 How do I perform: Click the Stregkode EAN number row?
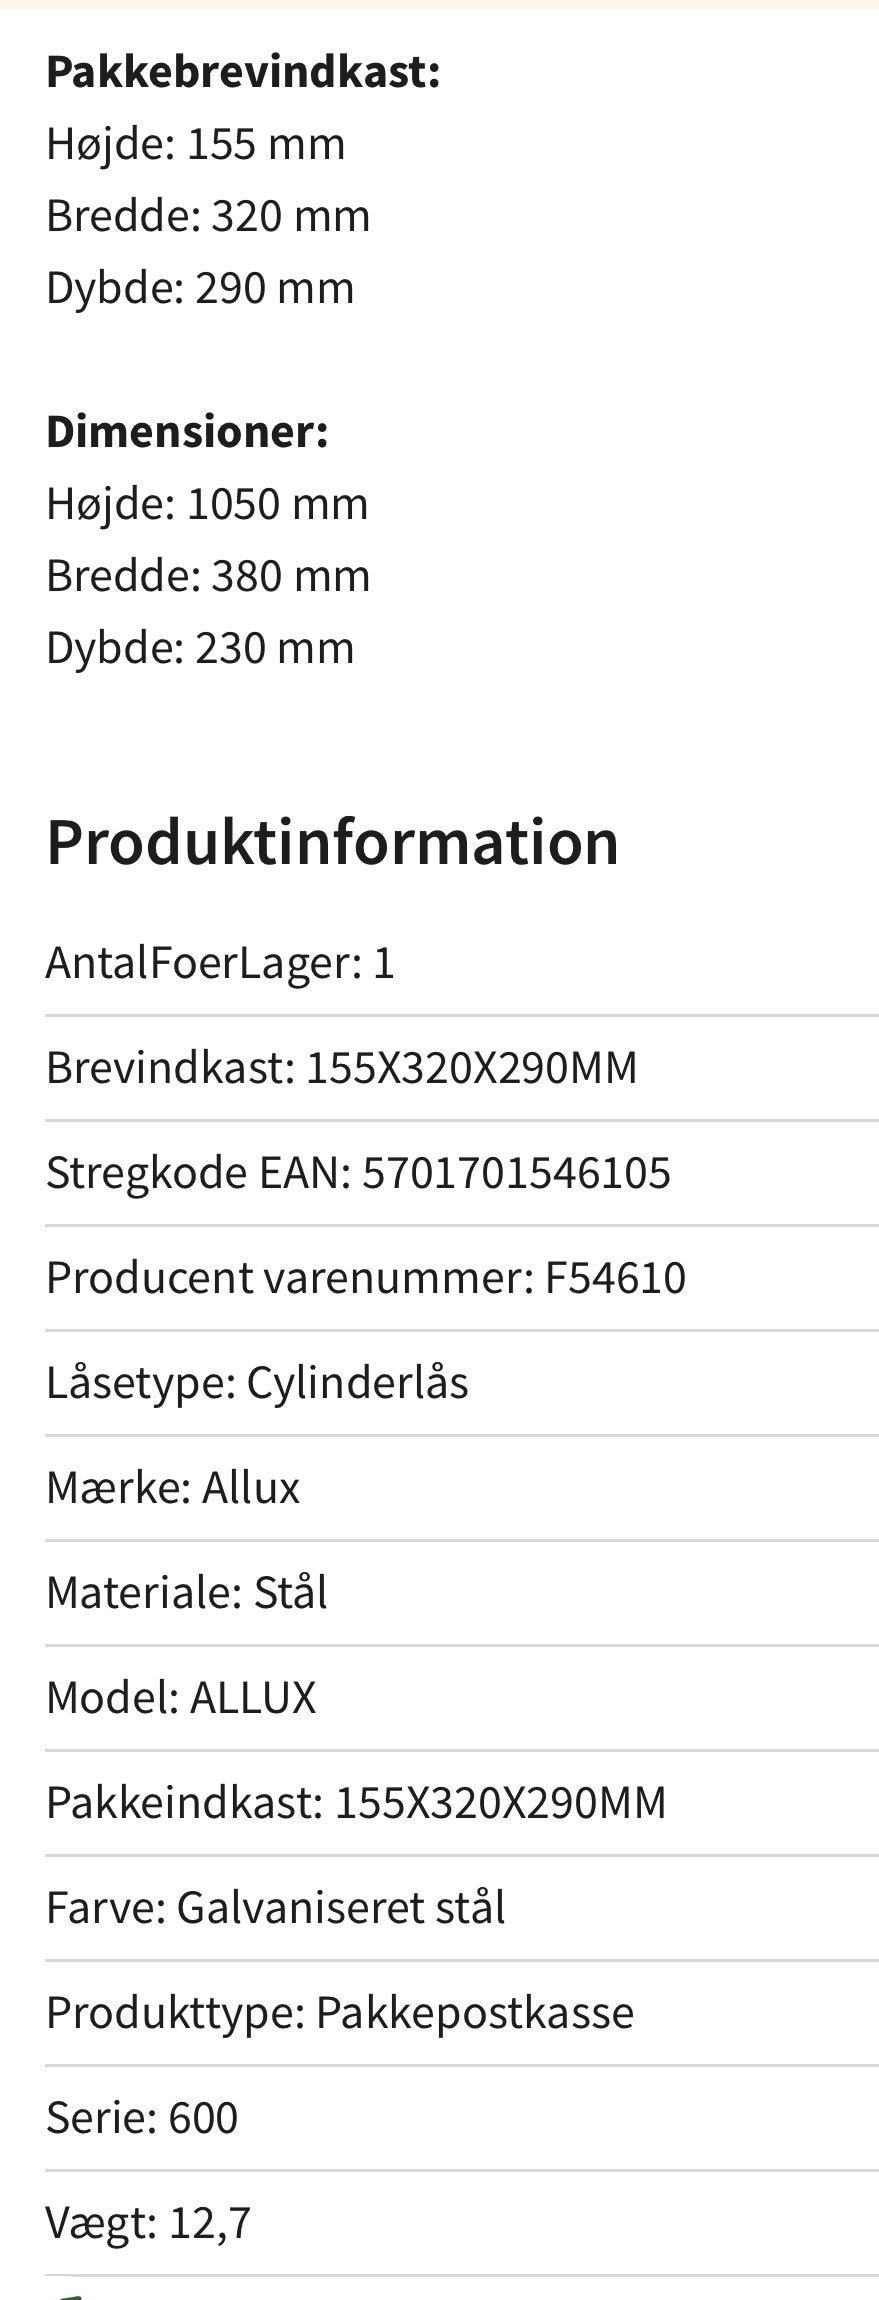coord(358,1173)
